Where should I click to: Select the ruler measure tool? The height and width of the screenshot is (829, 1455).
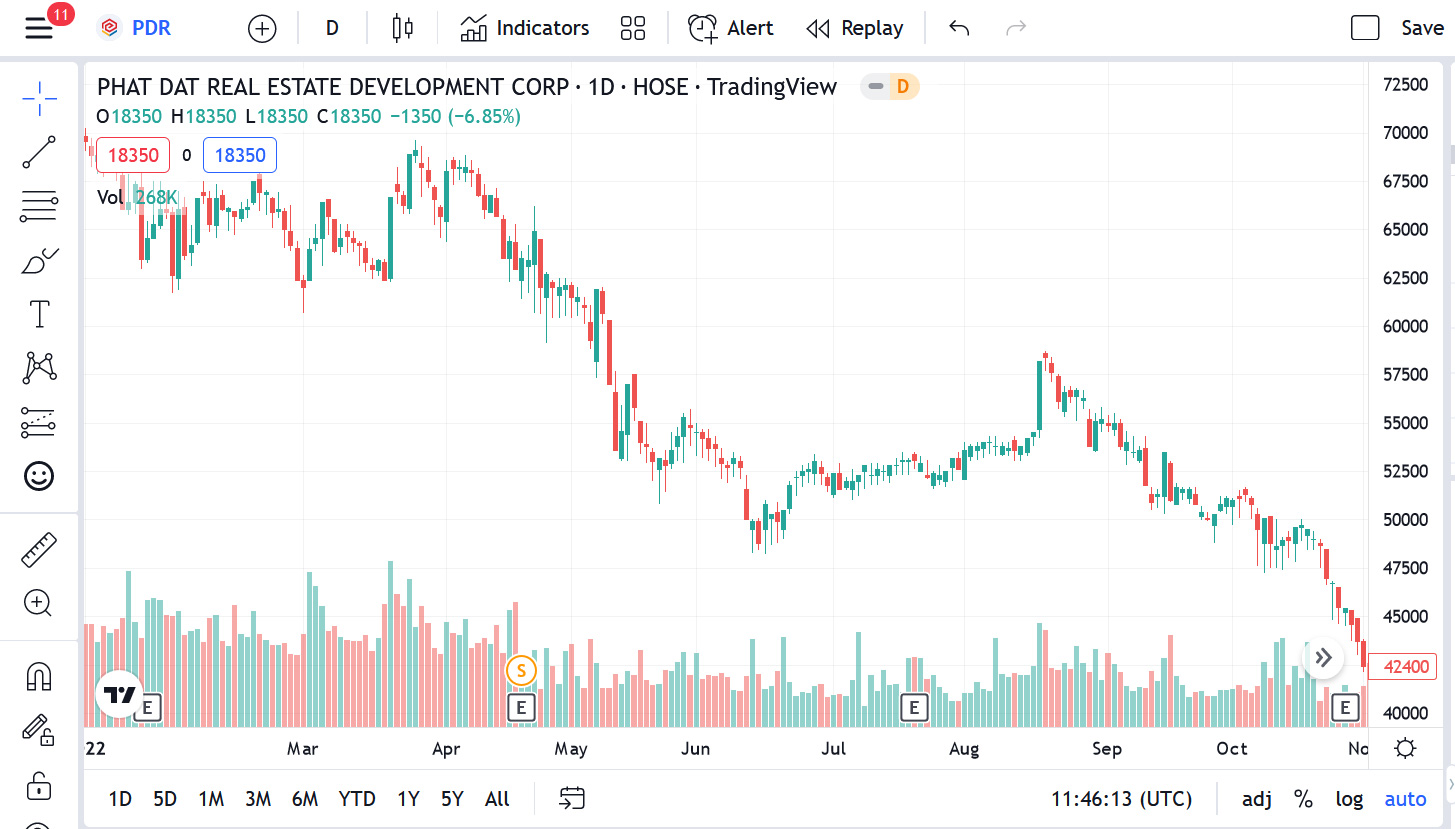39,550
